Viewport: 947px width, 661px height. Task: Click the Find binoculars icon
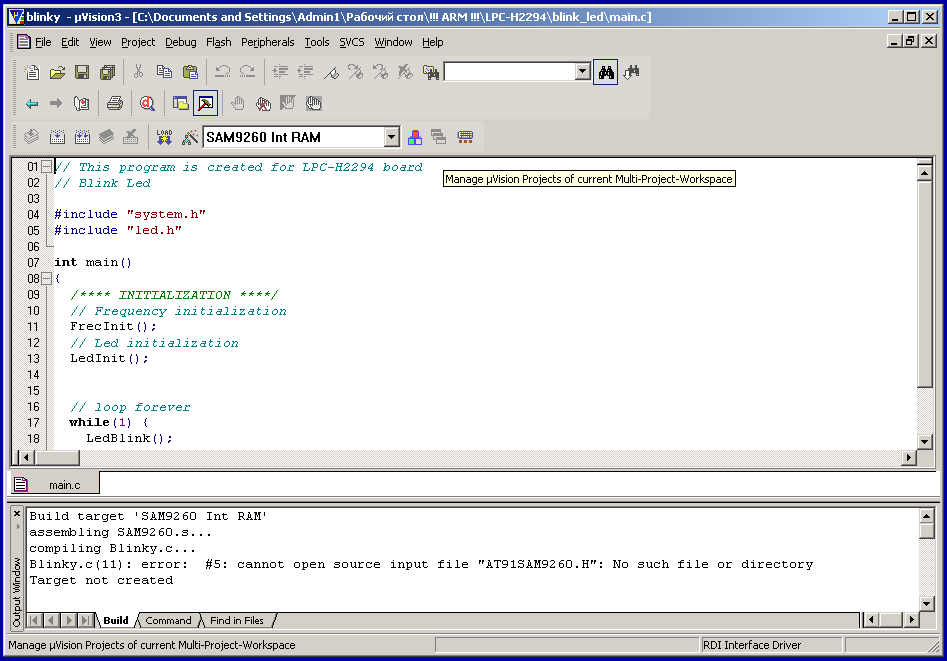[x=605, y=72]
